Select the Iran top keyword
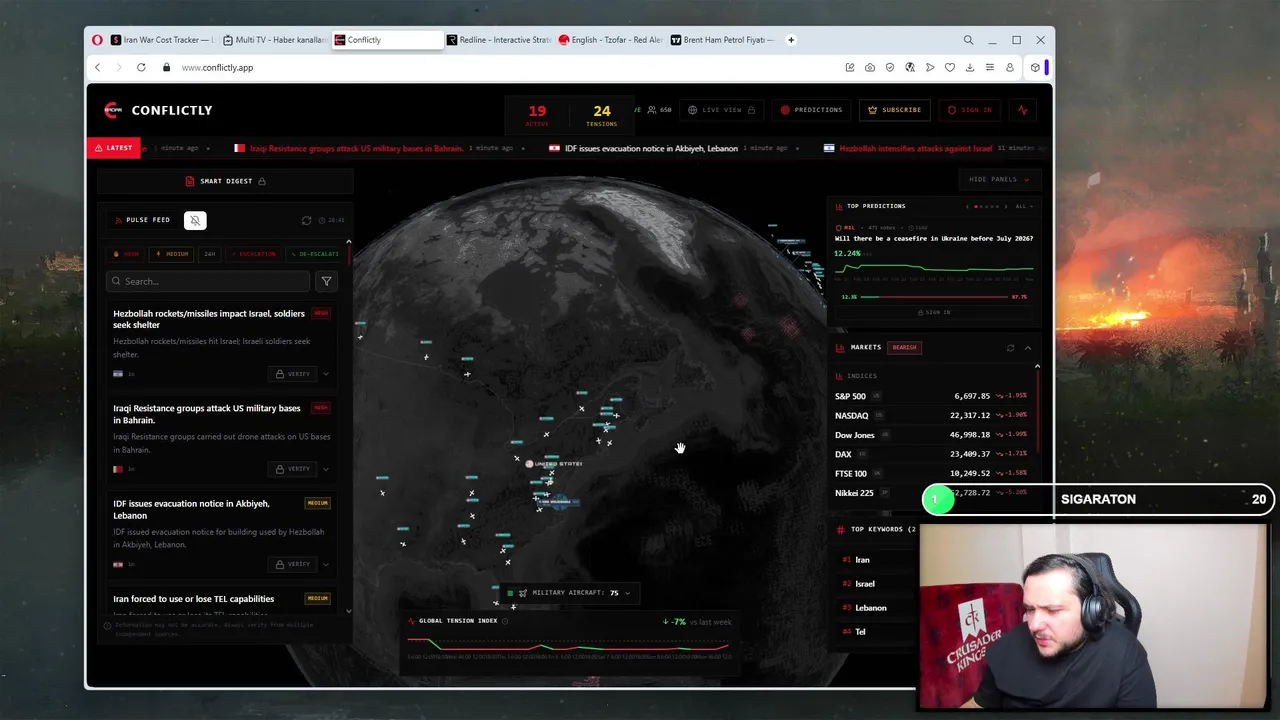The height and width of the screenshot is (720, 1280). [x=862, y=560]
